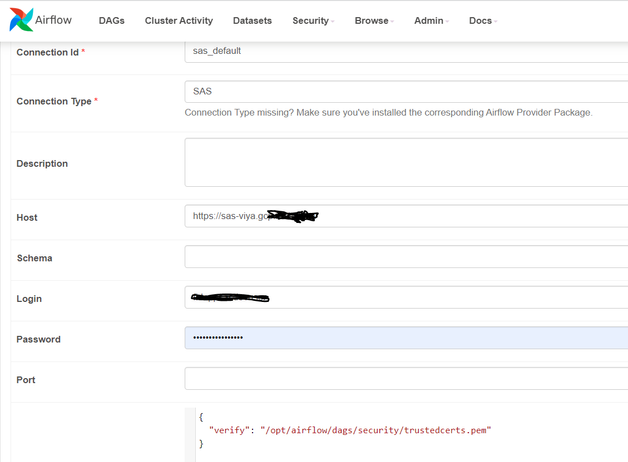Screen dimensions: 628x462
Task: Open the Datasets page
Action: point(252,21)
